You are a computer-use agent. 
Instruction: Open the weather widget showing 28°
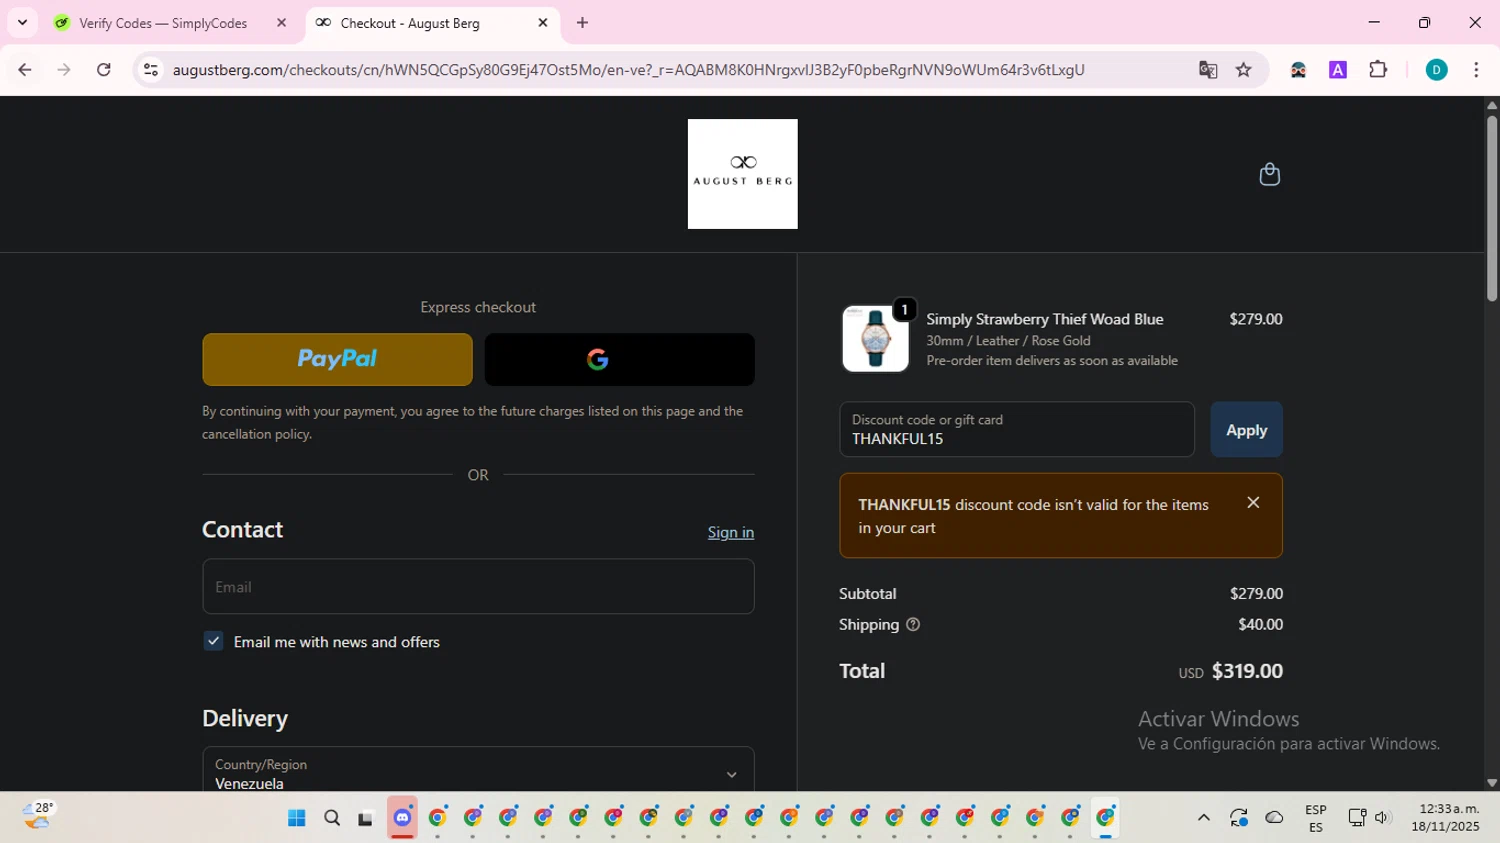[x=38, y=816]
